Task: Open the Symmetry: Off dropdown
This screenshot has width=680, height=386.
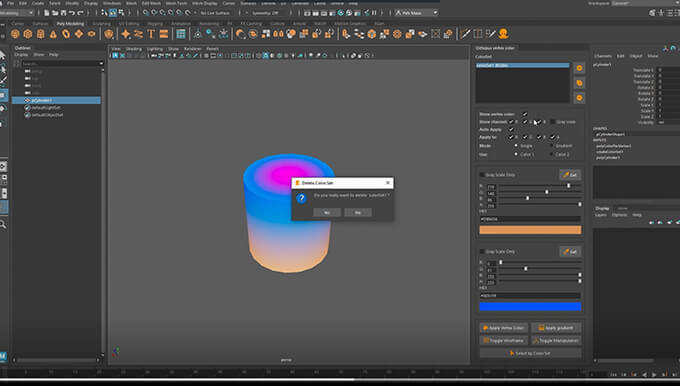Action: (265, 13)
